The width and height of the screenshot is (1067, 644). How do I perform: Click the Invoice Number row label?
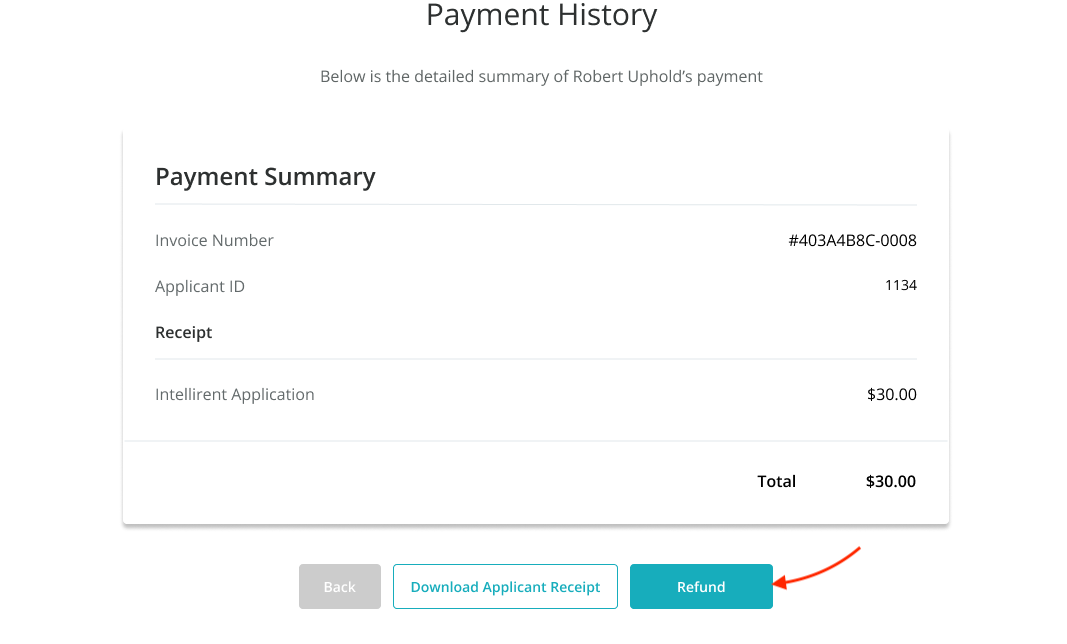(x=214, y=240)
